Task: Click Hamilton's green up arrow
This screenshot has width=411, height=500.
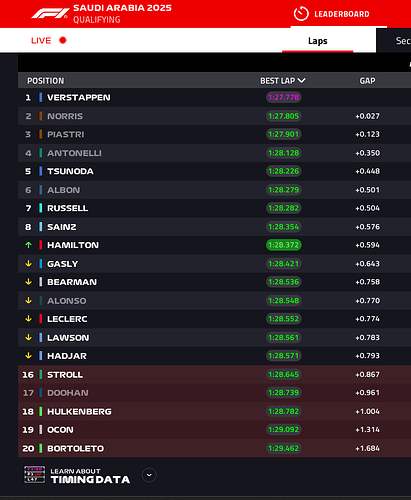Action: click(x=28, y=245)
